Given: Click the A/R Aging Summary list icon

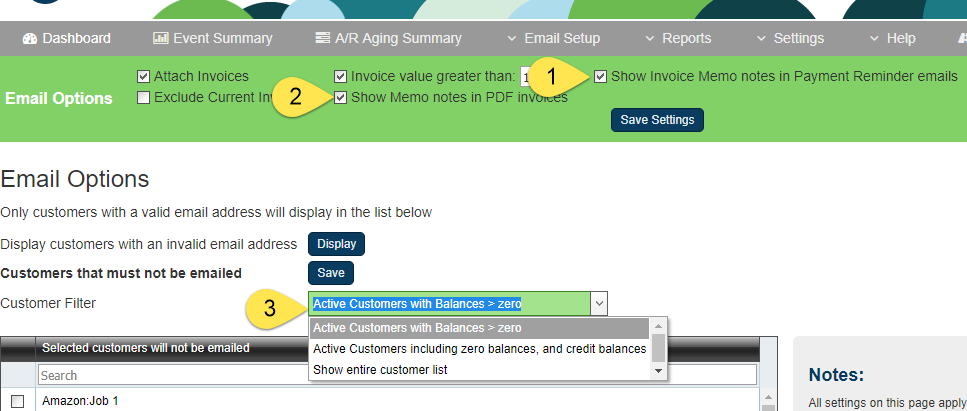Looking at the screenshot, I should tap(322, 39).
